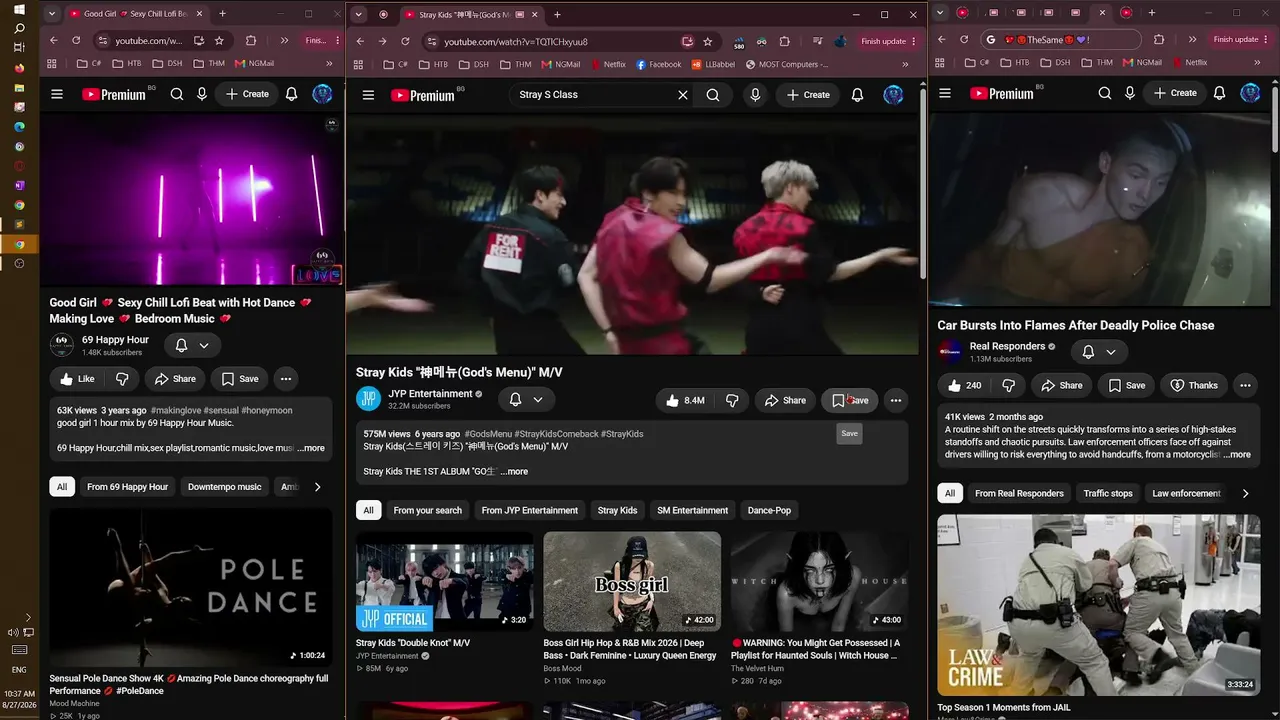Save the God's Menu video to a playlist
Image resolution: width=1280 pixels, height=720 pixels.
[x=850, y=400]
